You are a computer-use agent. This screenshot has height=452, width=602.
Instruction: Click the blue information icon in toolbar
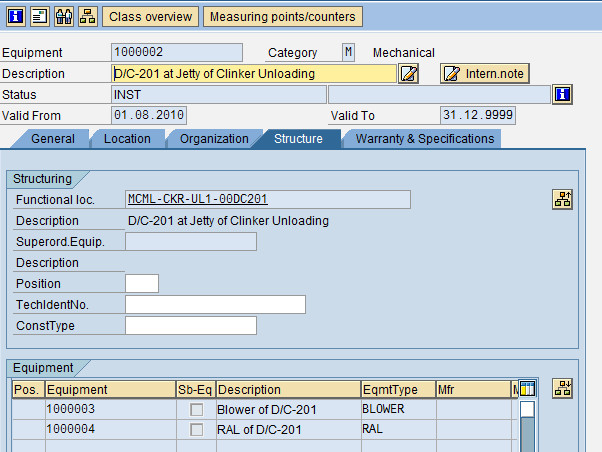[16, 17]
